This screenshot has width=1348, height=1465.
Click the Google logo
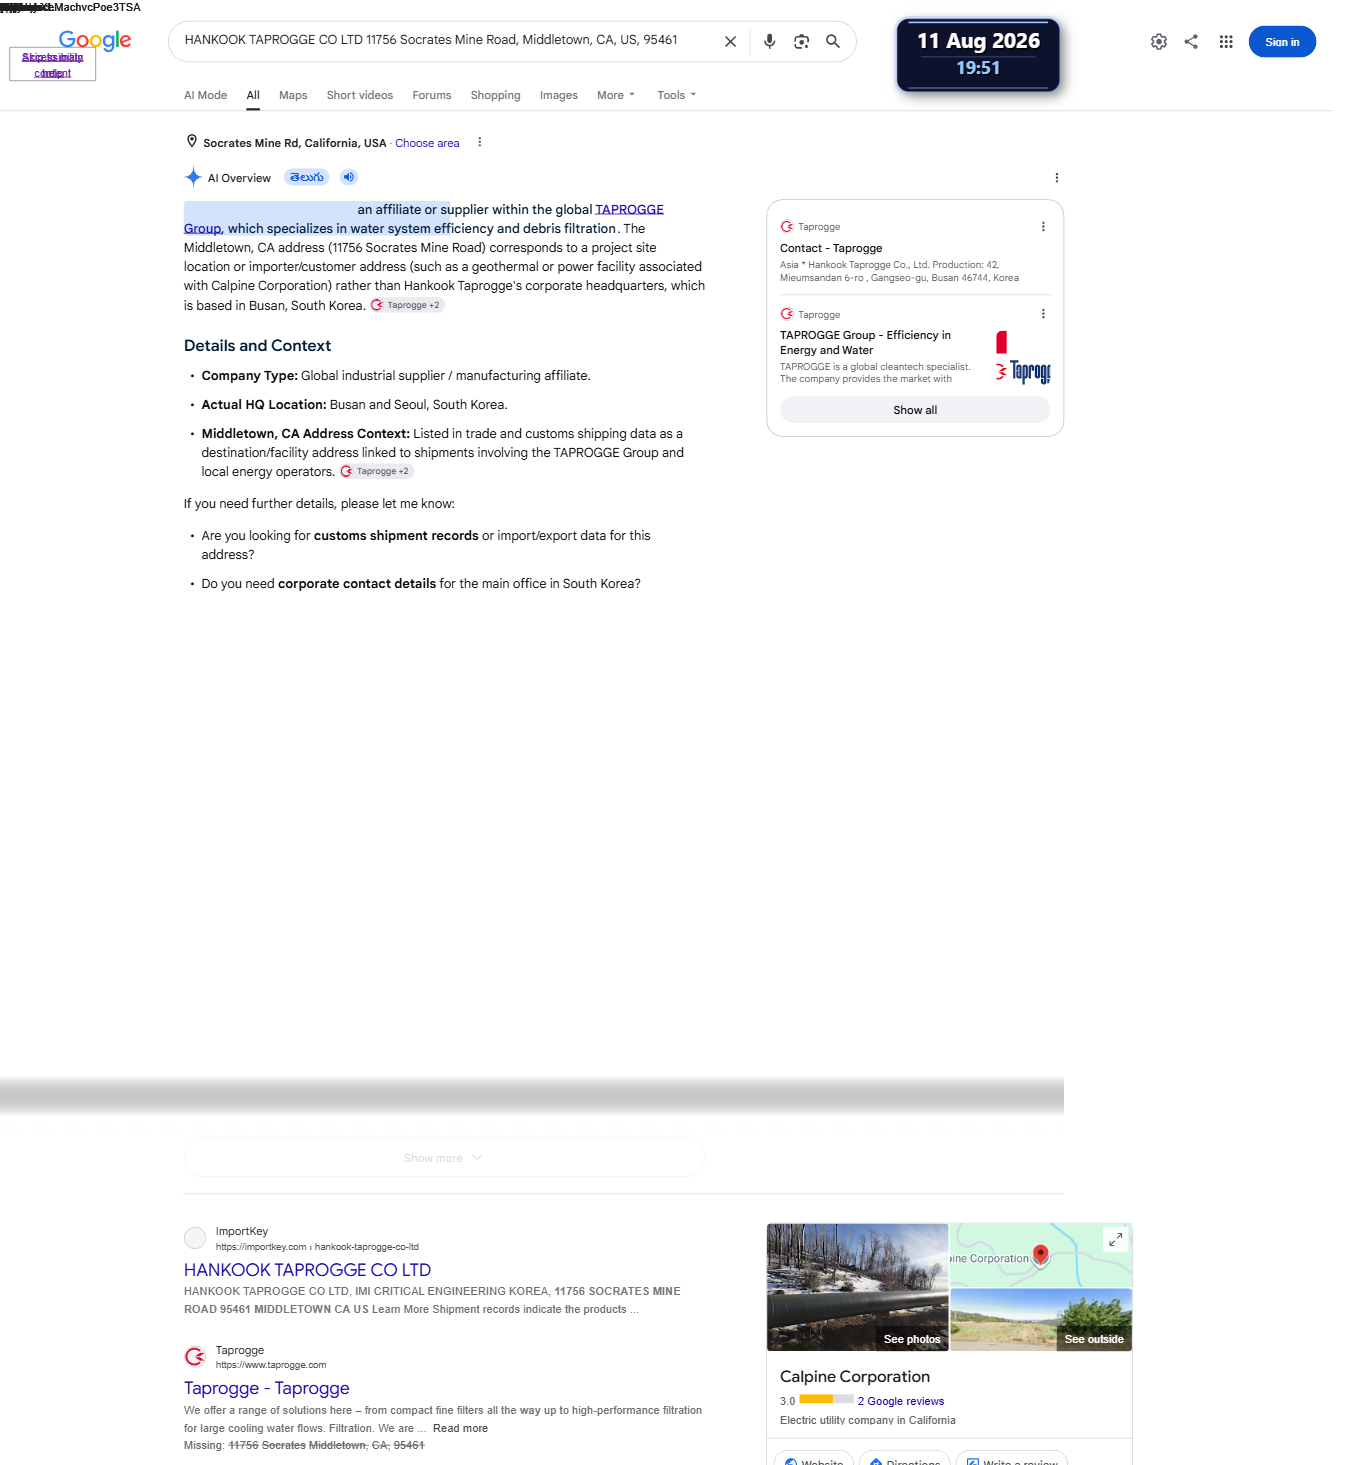tap(95, 40)
